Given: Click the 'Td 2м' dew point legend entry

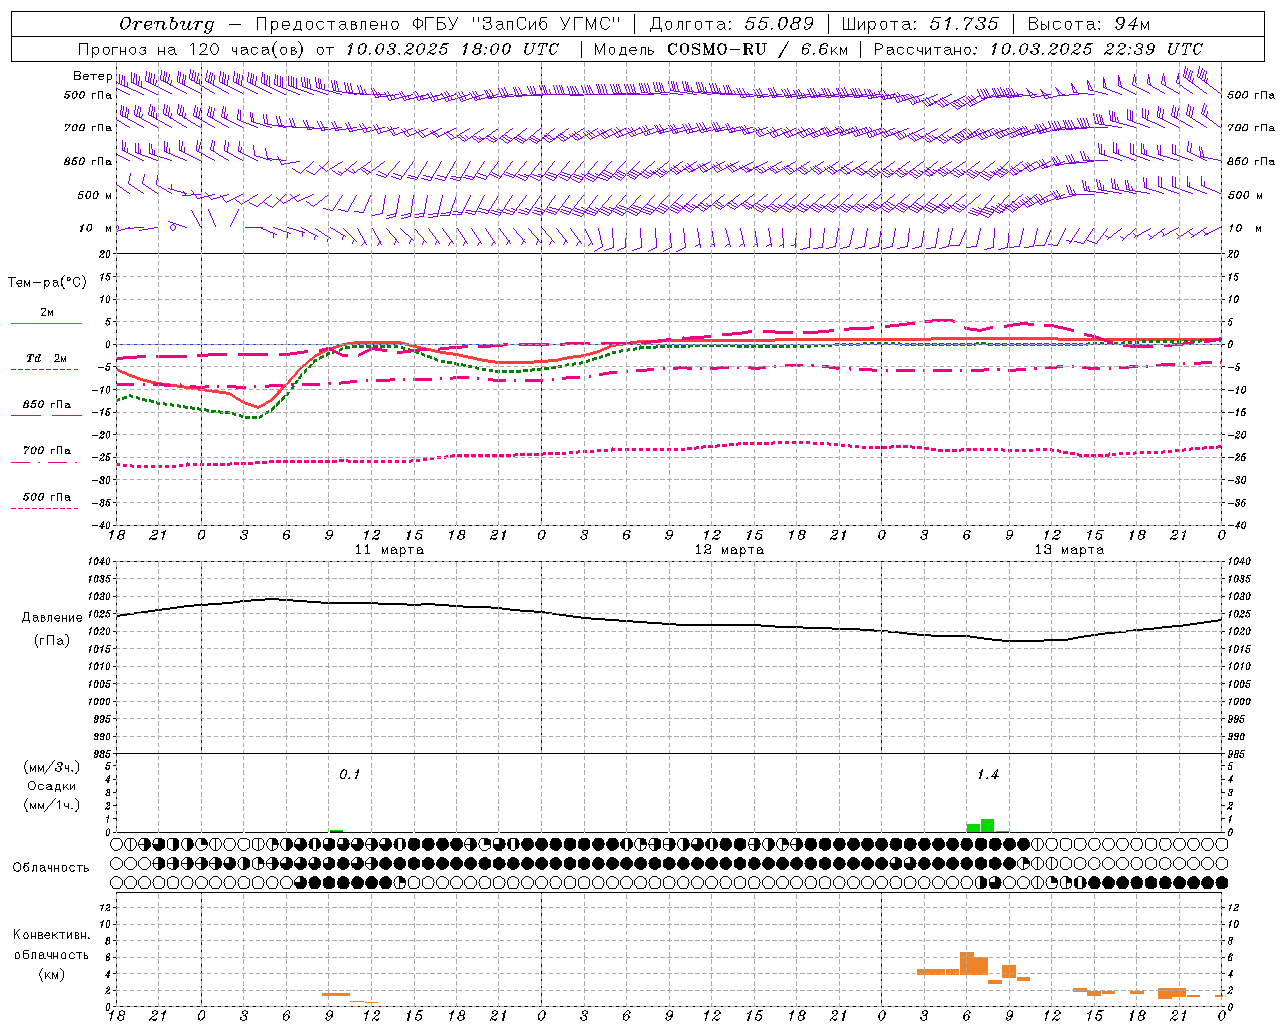Looking at the screenshot, I should (46, 358).
